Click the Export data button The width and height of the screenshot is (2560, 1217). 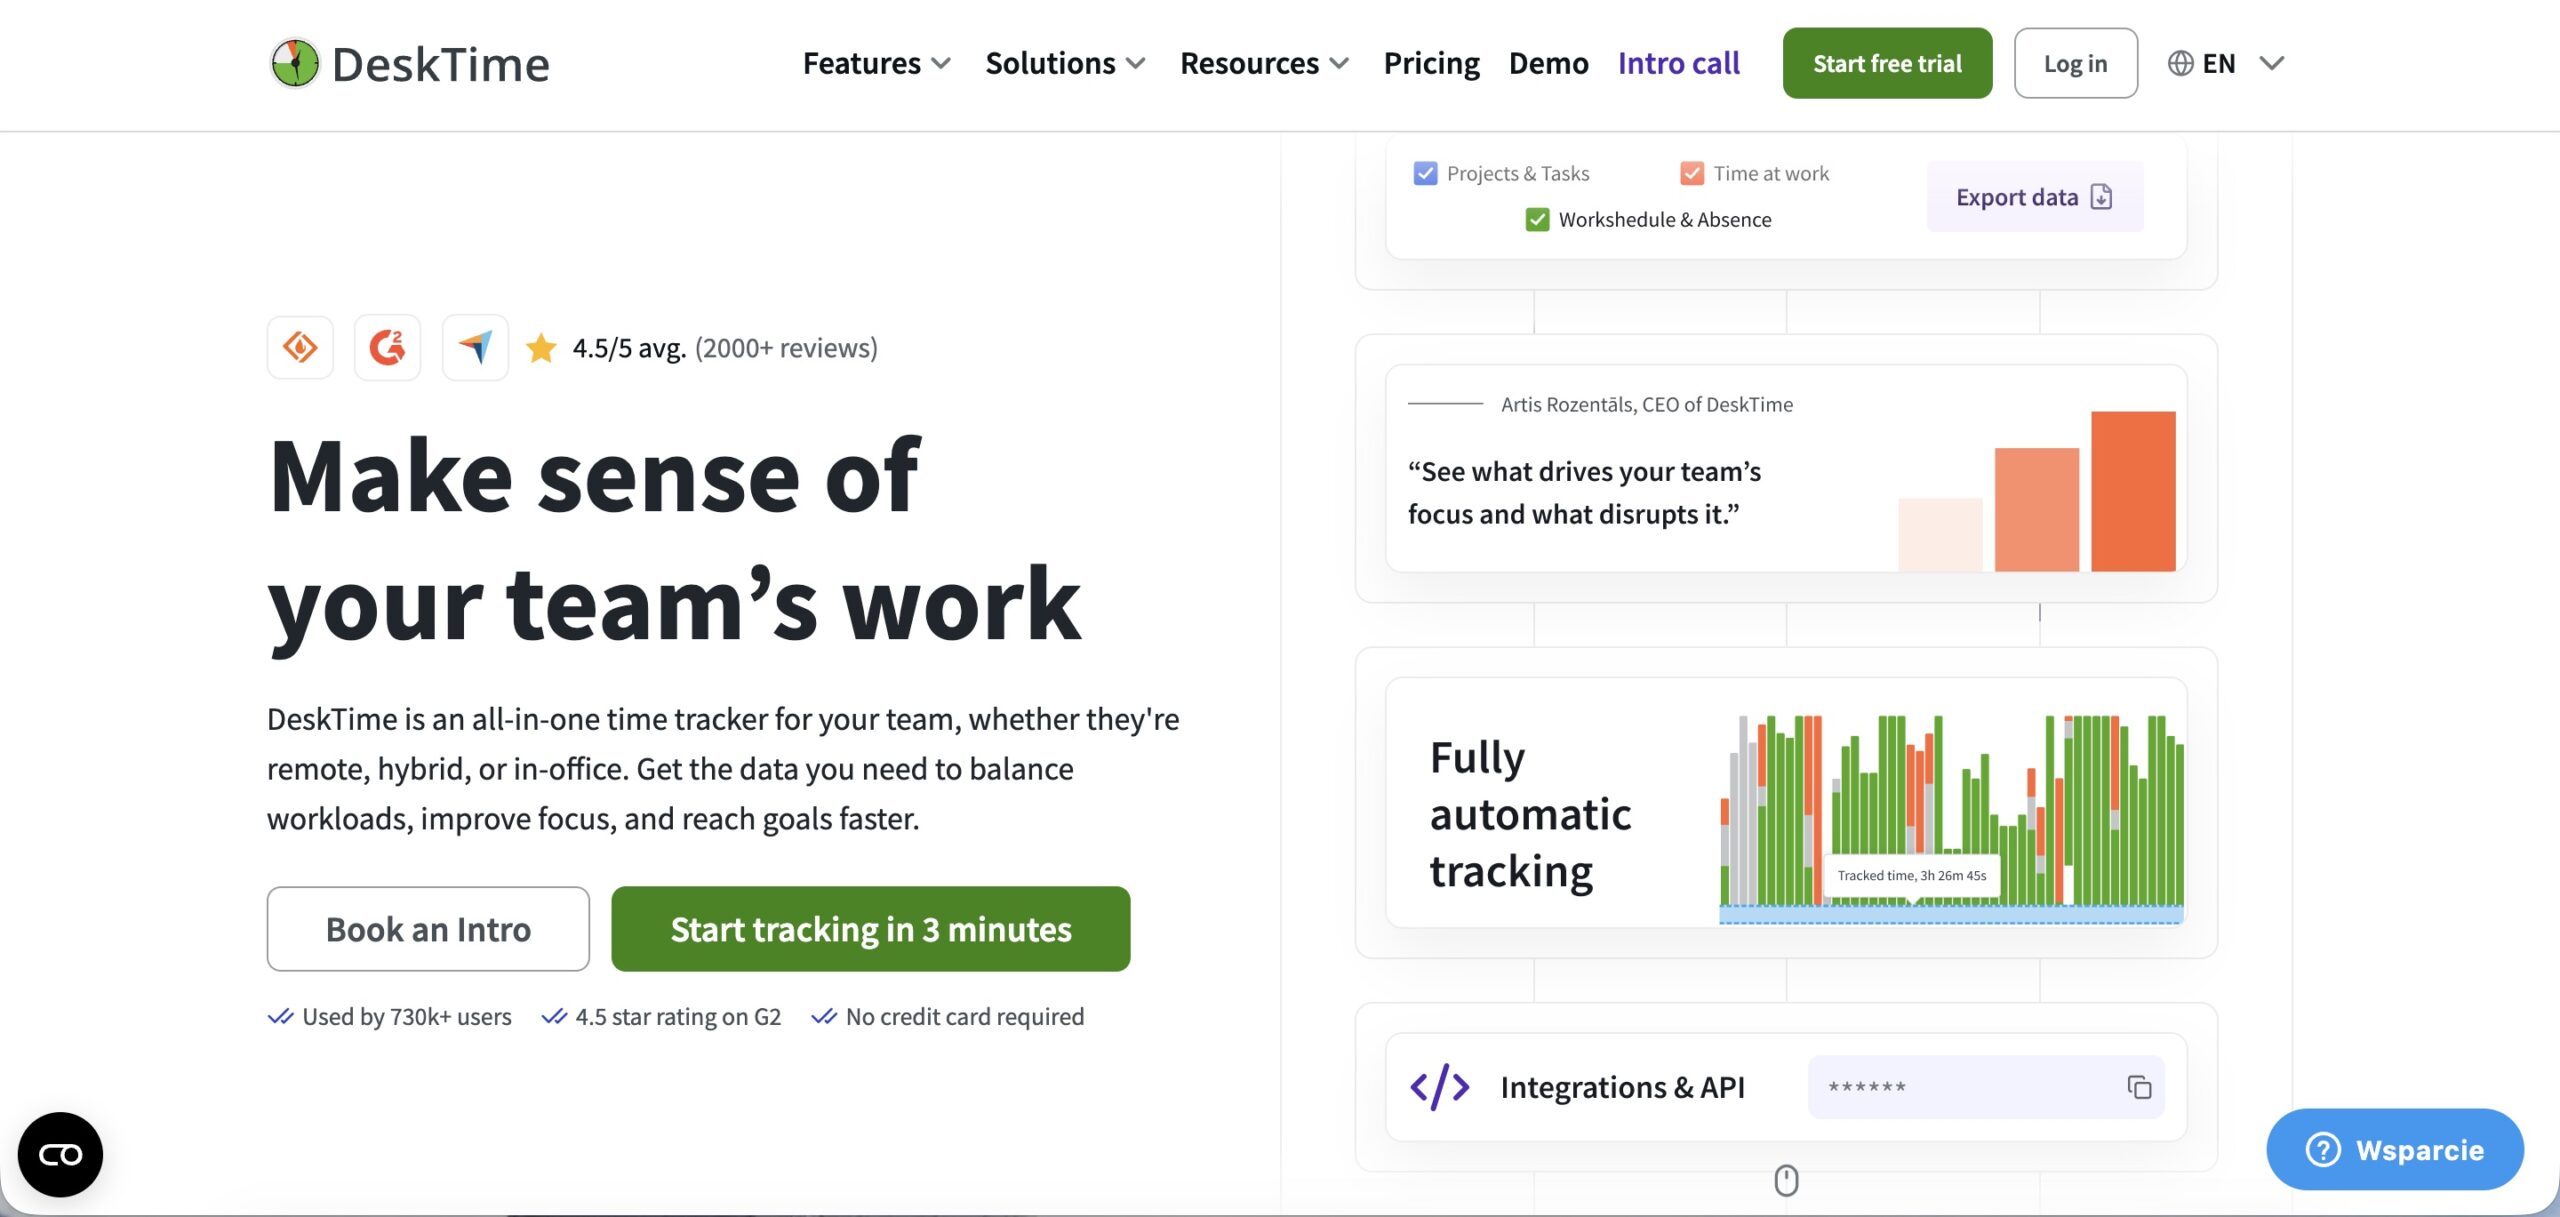click(x=2035, y=197)
